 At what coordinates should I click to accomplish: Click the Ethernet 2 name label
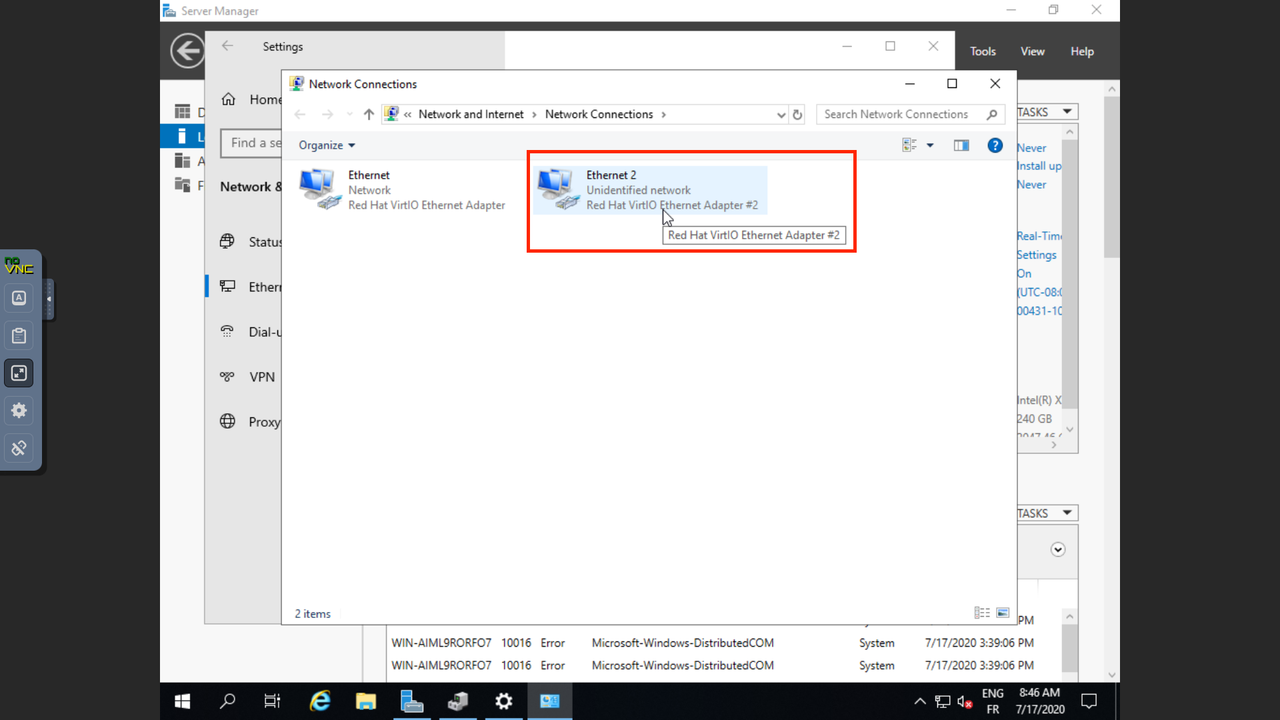pos(611,175)
